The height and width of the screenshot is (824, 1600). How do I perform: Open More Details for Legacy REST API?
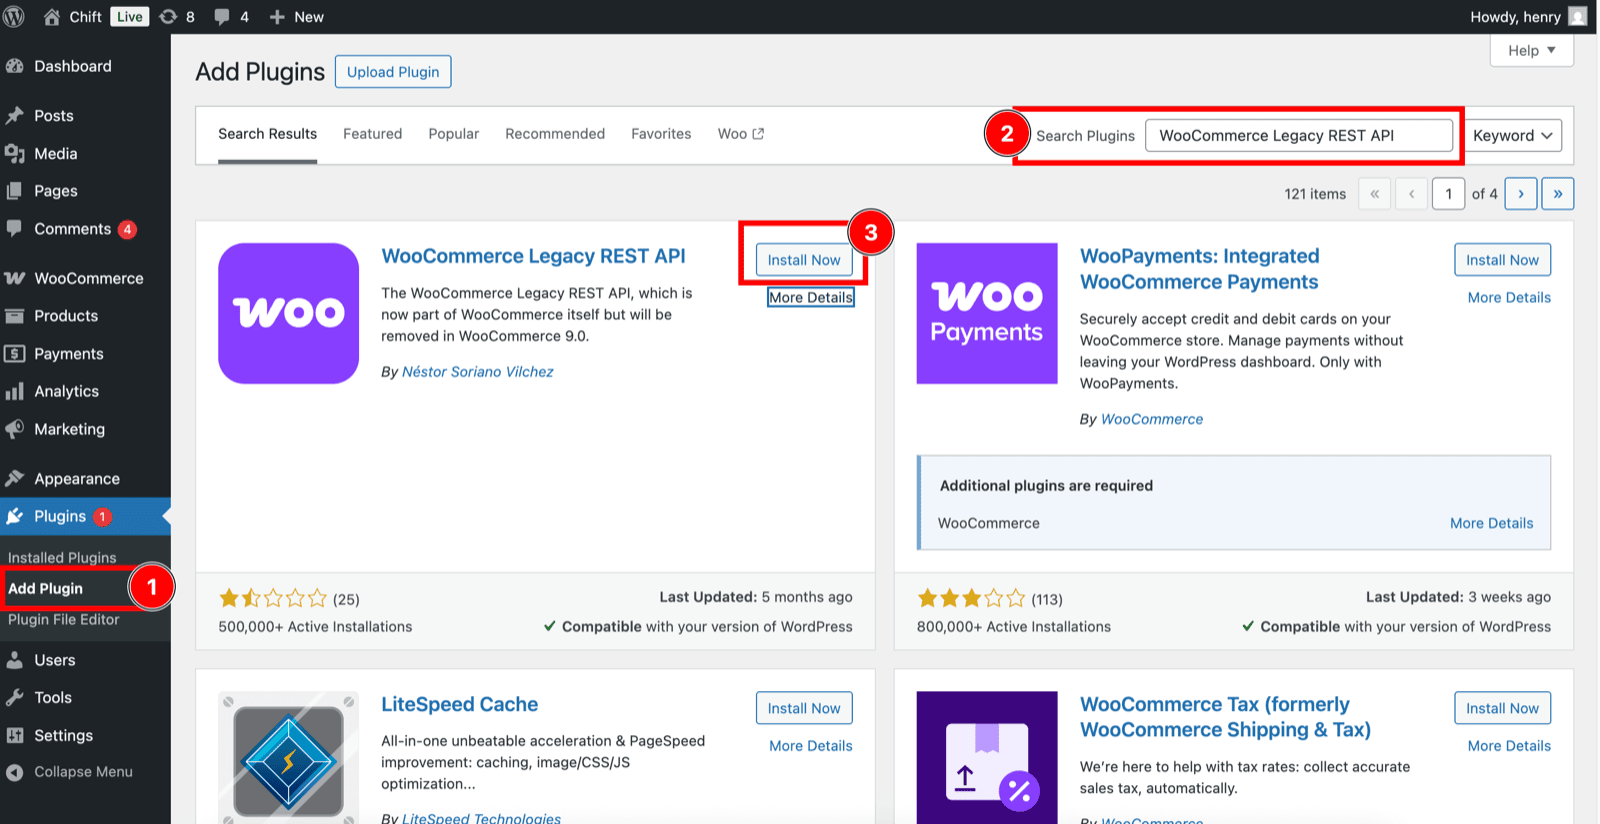click(x=811, y=298)
